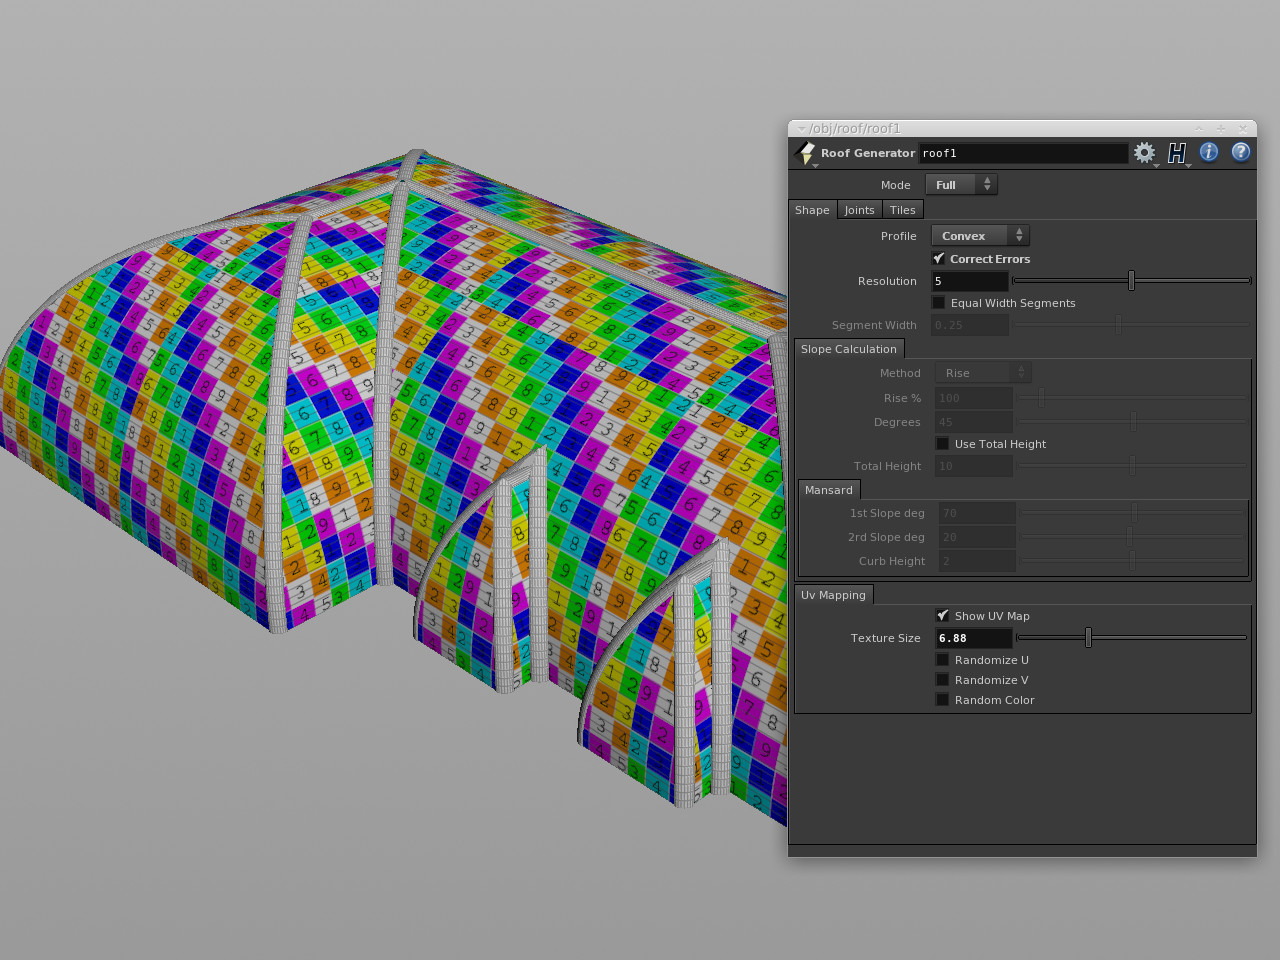Open the Mode dropdown set to Full
Image resolution: width=1280 pixels, height=960 pixels.
click(961, 185)
